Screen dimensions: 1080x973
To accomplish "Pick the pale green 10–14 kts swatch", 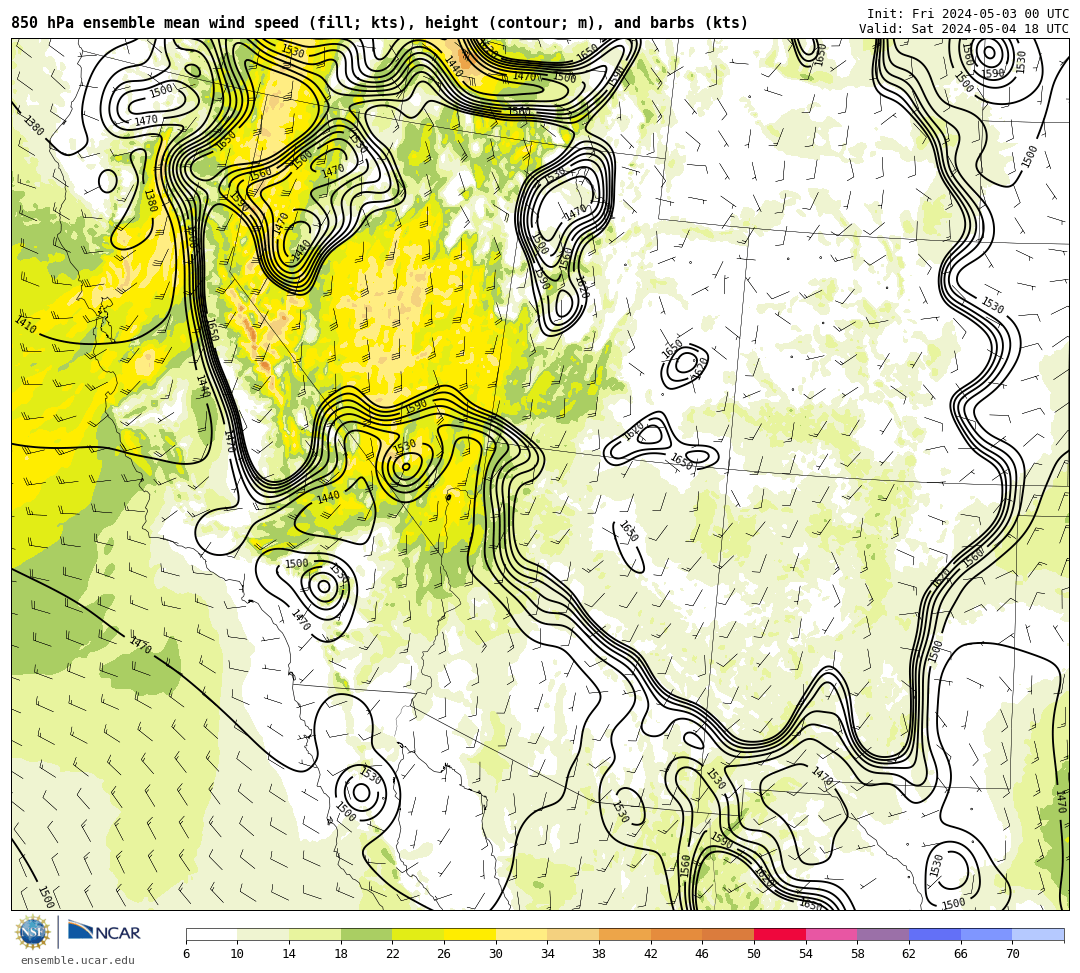I will pyautogui.click(x=263, y=934).
